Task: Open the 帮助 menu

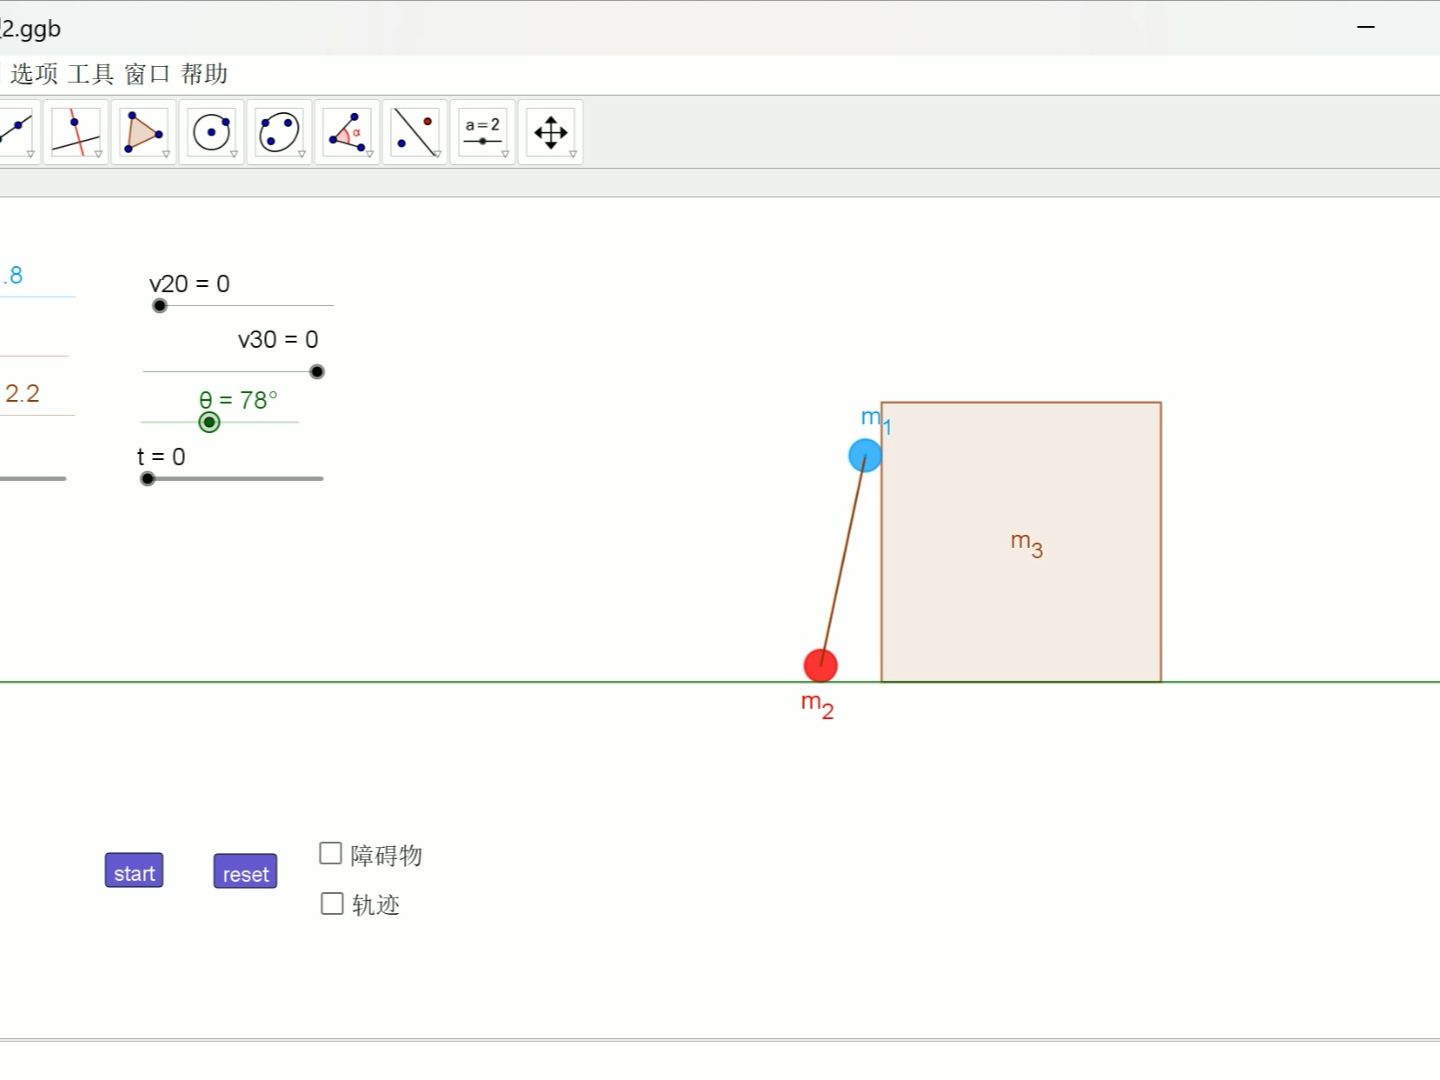Action: 205,73
